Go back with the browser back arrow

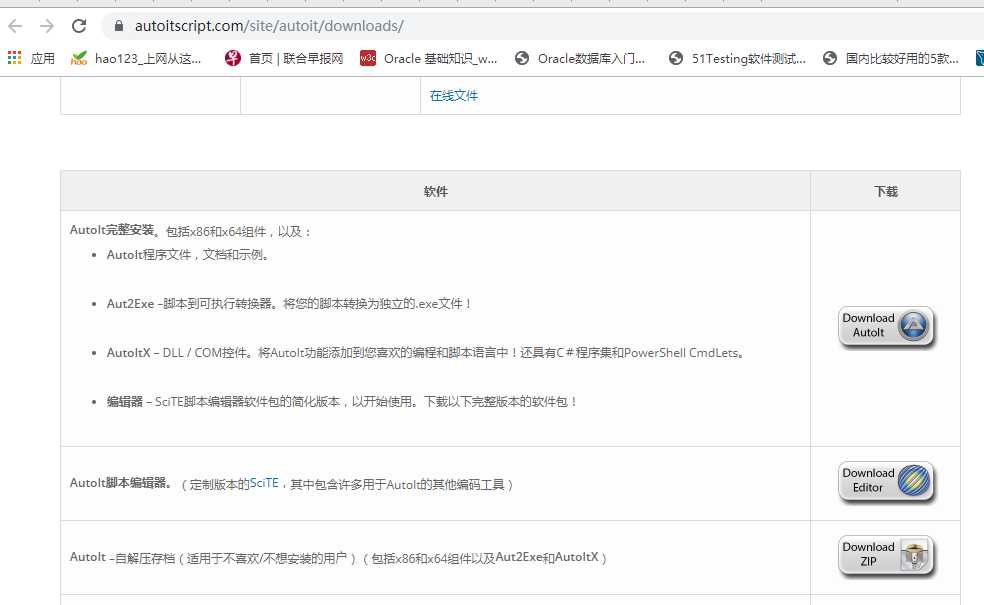(x=15, y=26)
